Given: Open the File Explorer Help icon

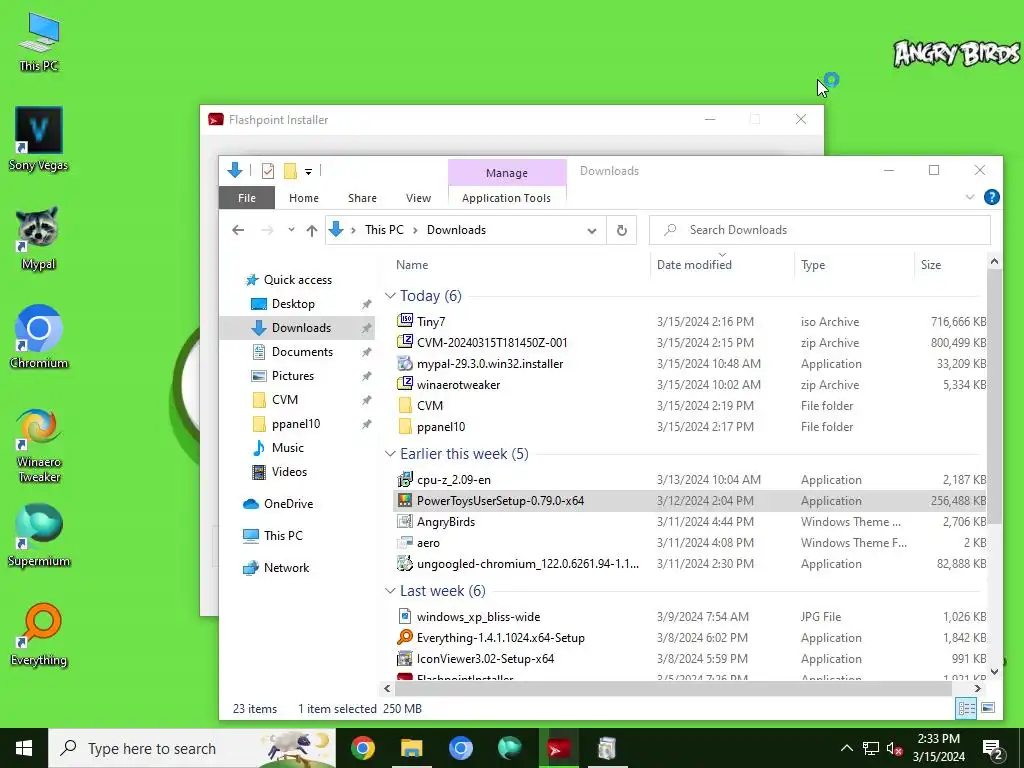Looking at the screenshot, I should click(991, 197).
